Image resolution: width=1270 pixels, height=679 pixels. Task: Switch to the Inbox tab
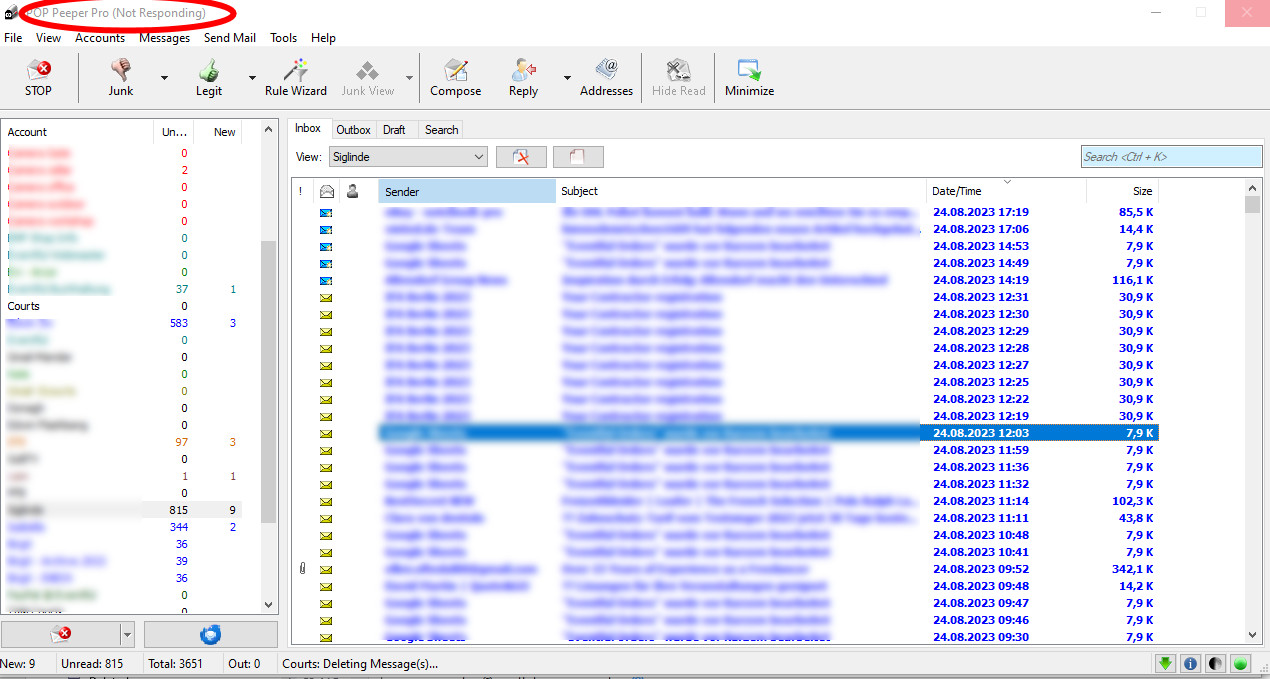308,128
